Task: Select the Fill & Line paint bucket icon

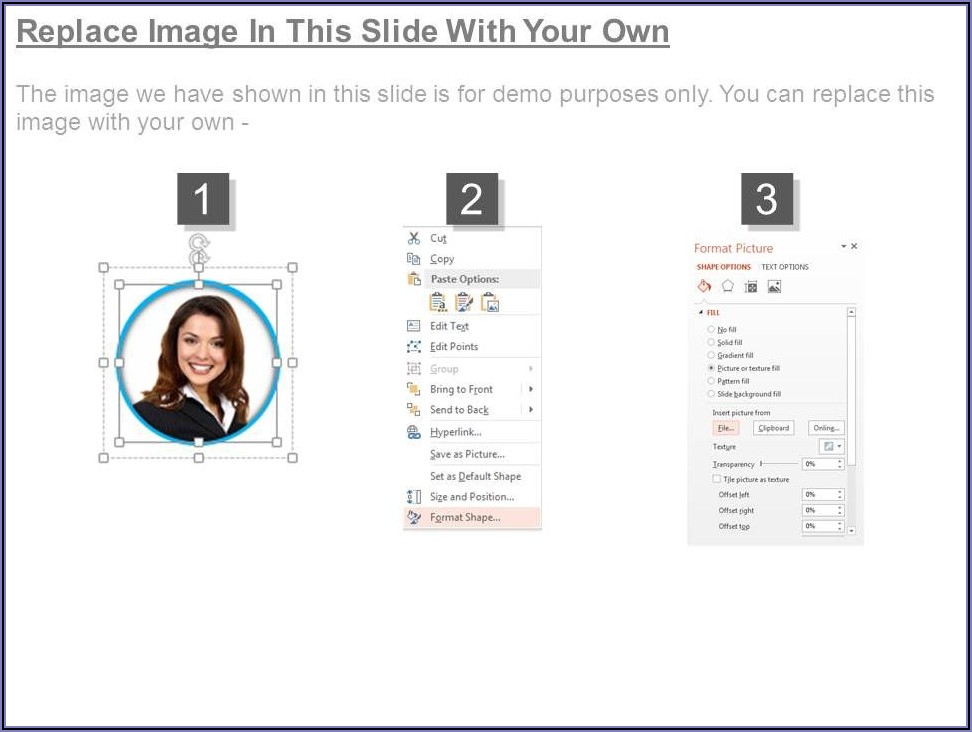Action: tap(704, 286)
